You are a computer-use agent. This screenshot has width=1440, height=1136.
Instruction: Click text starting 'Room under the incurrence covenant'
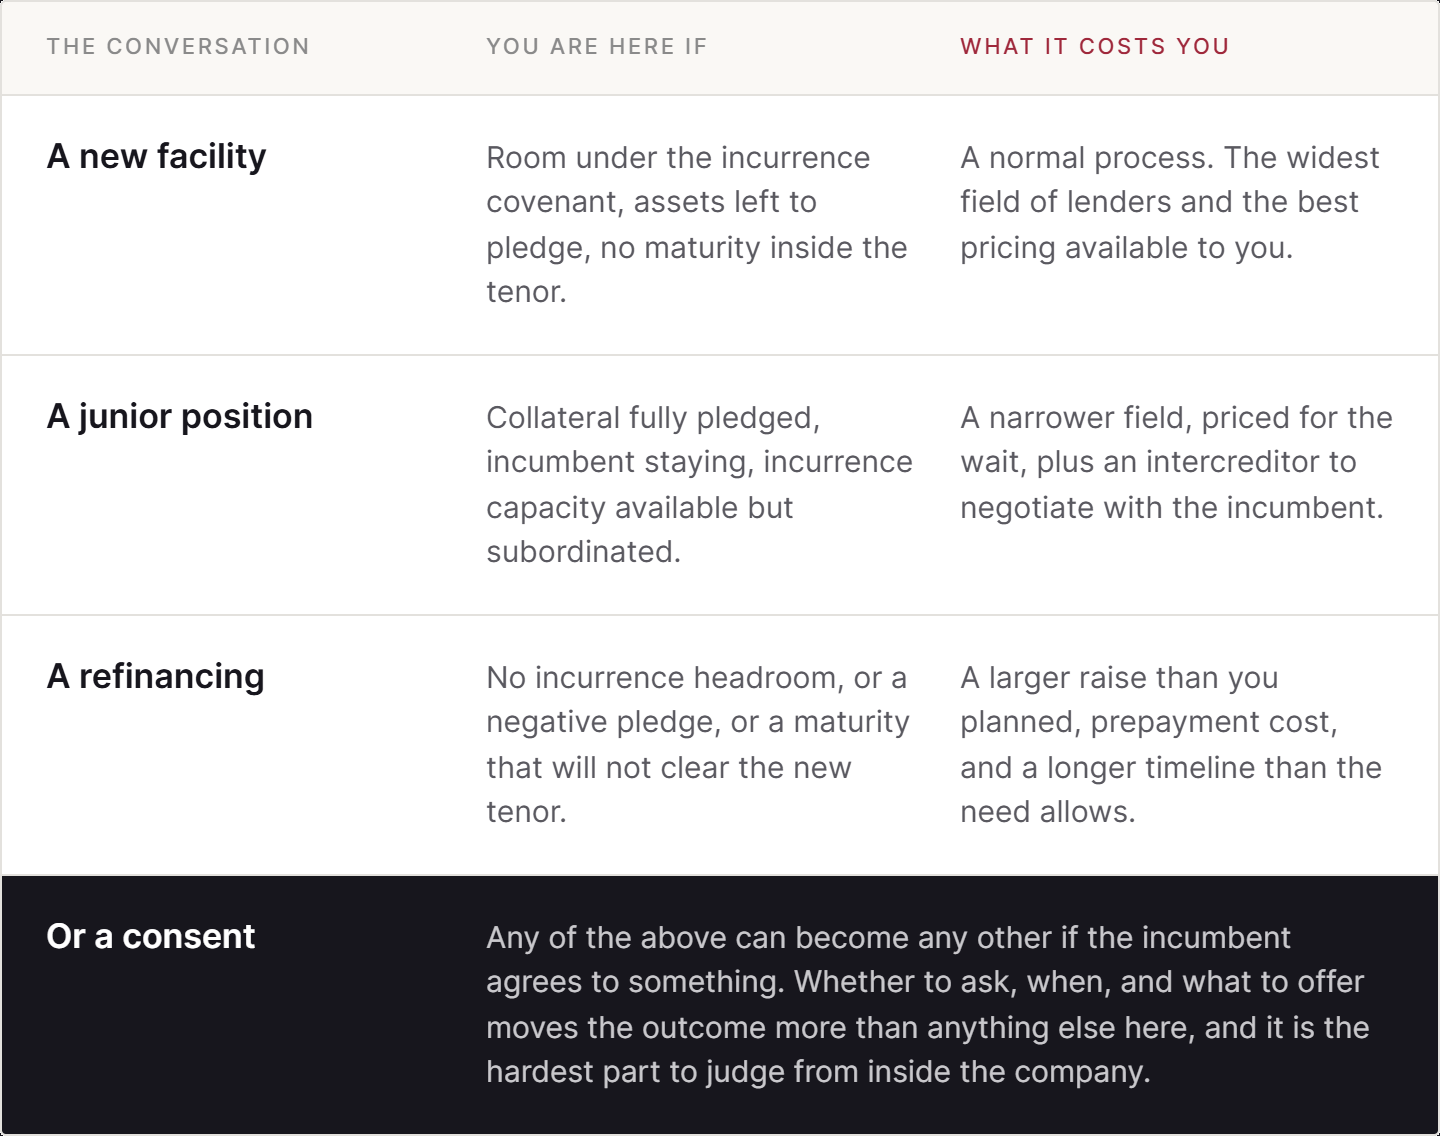click(697, 225)
